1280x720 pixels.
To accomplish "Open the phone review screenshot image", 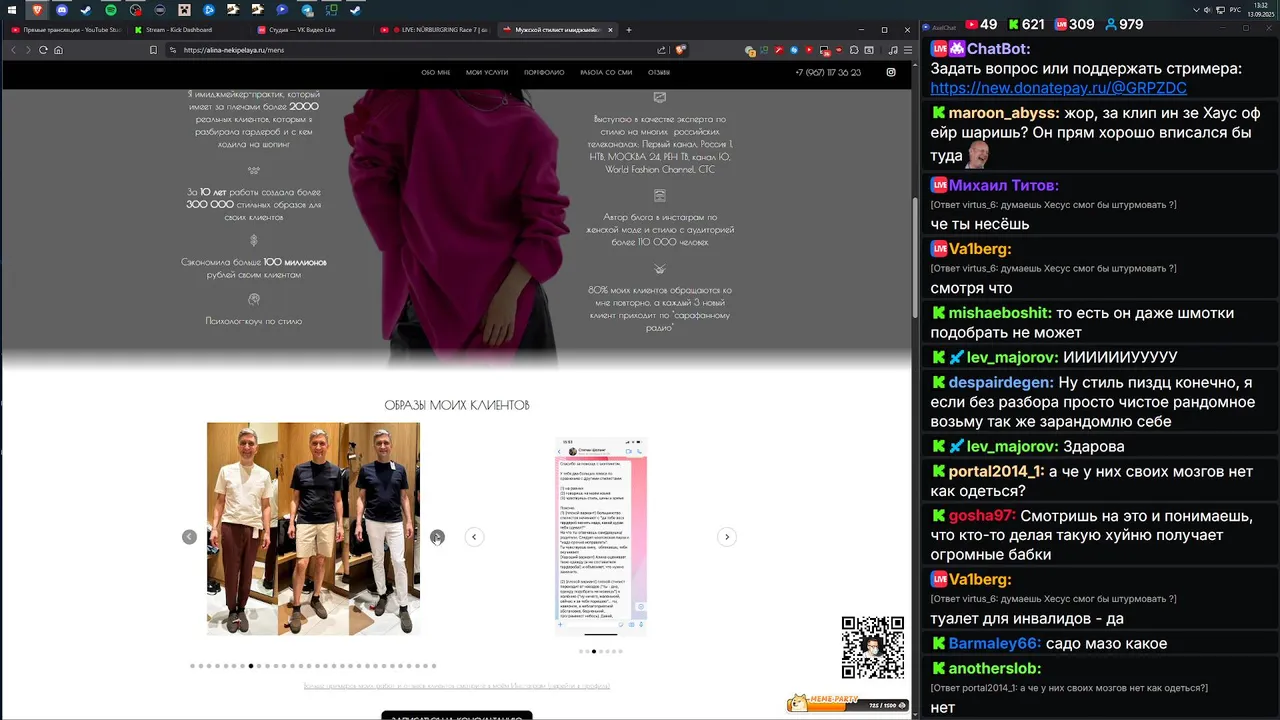I will [601, 536].
